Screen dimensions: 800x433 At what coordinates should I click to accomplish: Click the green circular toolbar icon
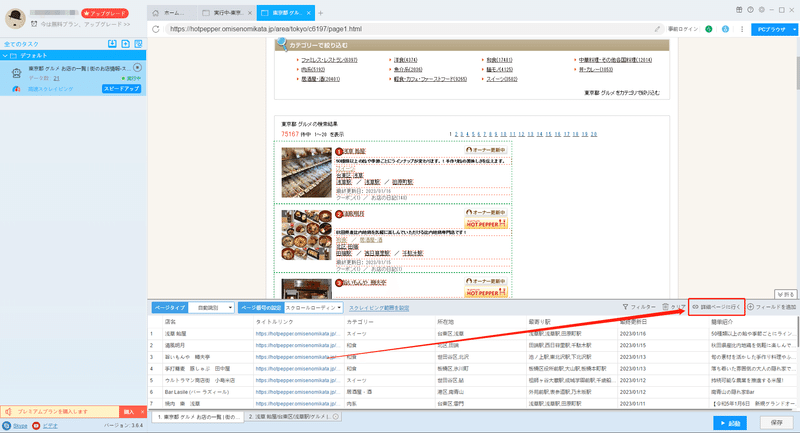pos(709,29)
